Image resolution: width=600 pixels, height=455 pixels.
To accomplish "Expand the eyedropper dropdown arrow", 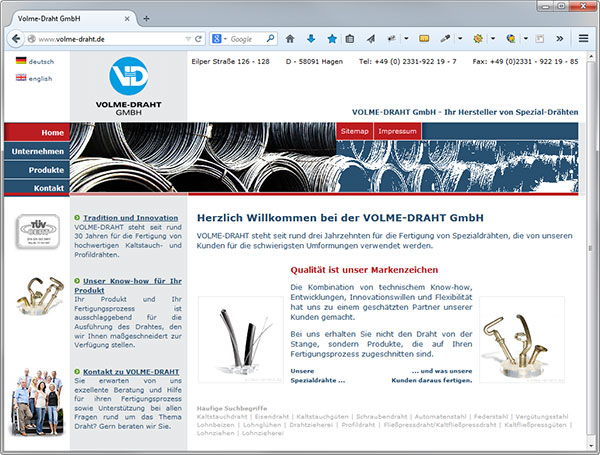I will coord(460,38).
